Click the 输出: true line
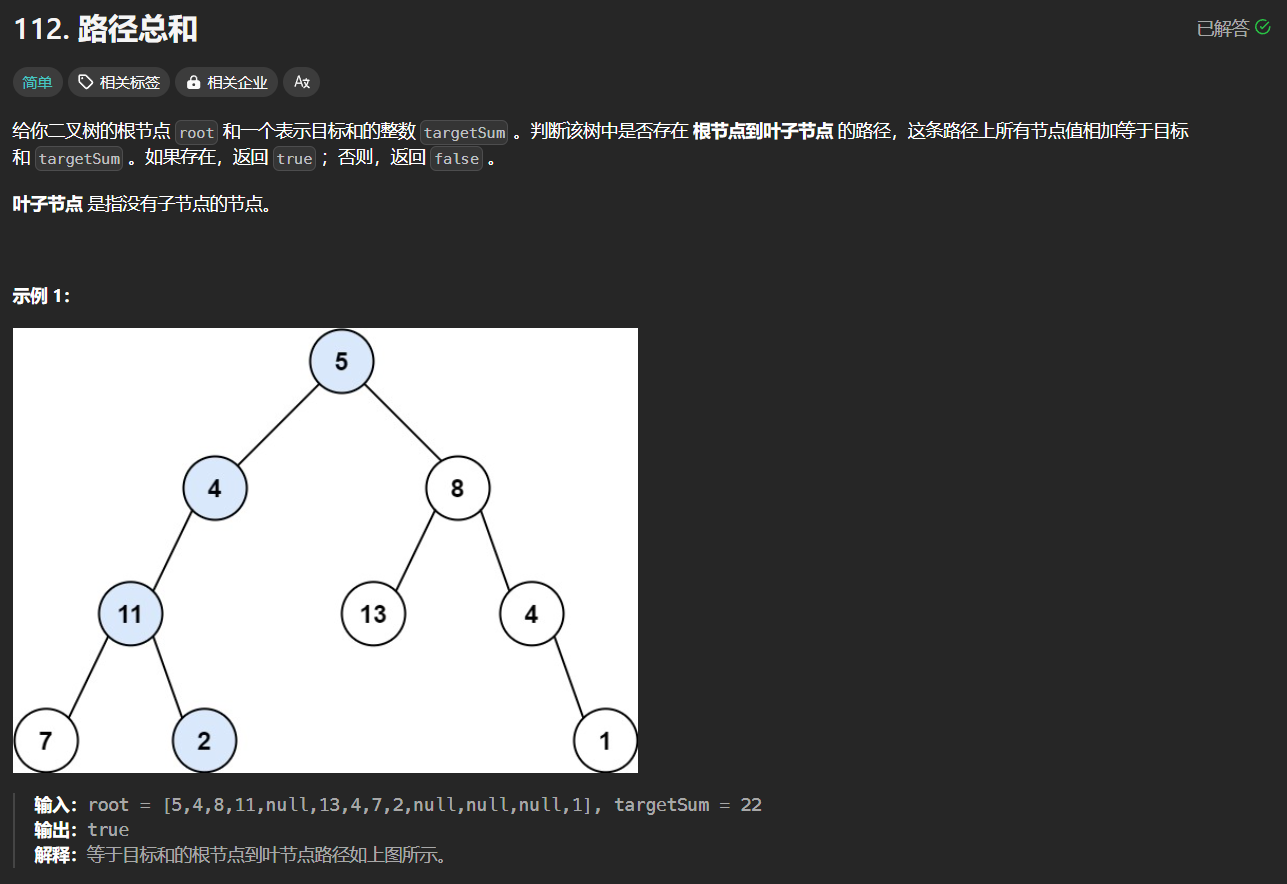 (82, 830)
